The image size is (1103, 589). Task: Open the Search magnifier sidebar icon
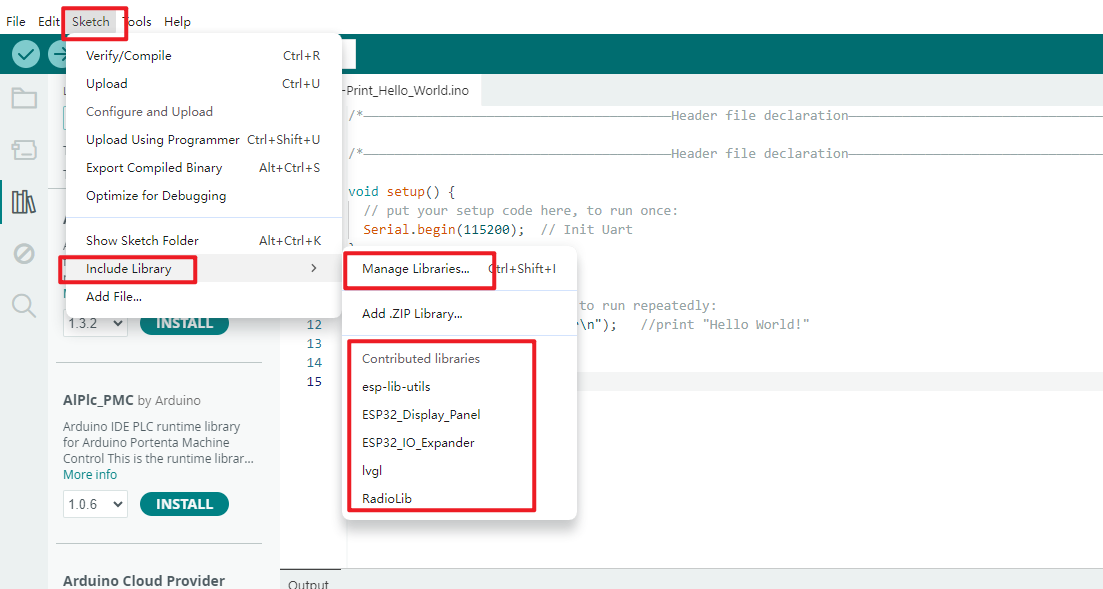(24, 305)
